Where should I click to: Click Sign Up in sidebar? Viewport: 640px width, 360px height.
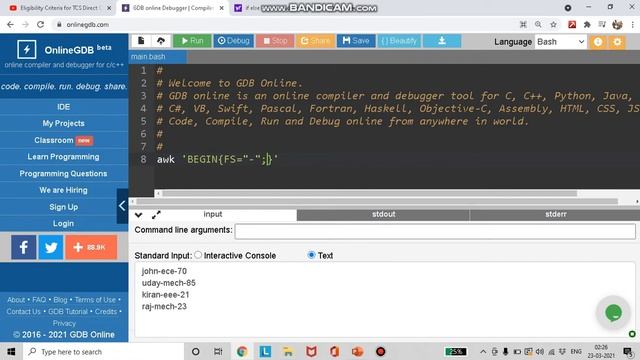point(64,207)
